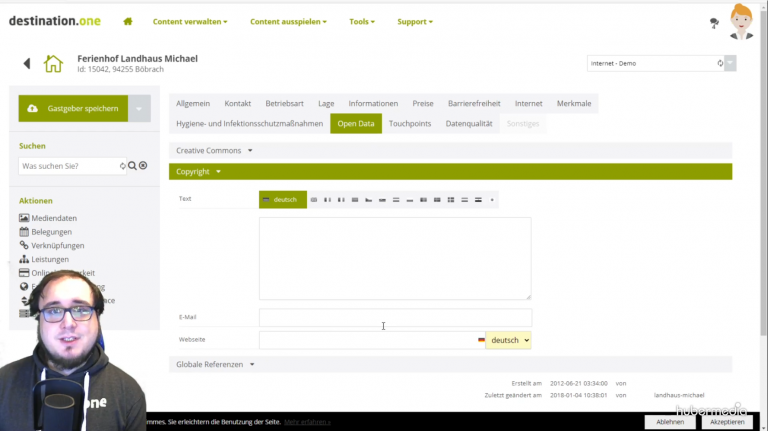The height and width of the screenshot is (431, 768).
Task: Click the Akzeptieren cookie button
Action: 727,422
